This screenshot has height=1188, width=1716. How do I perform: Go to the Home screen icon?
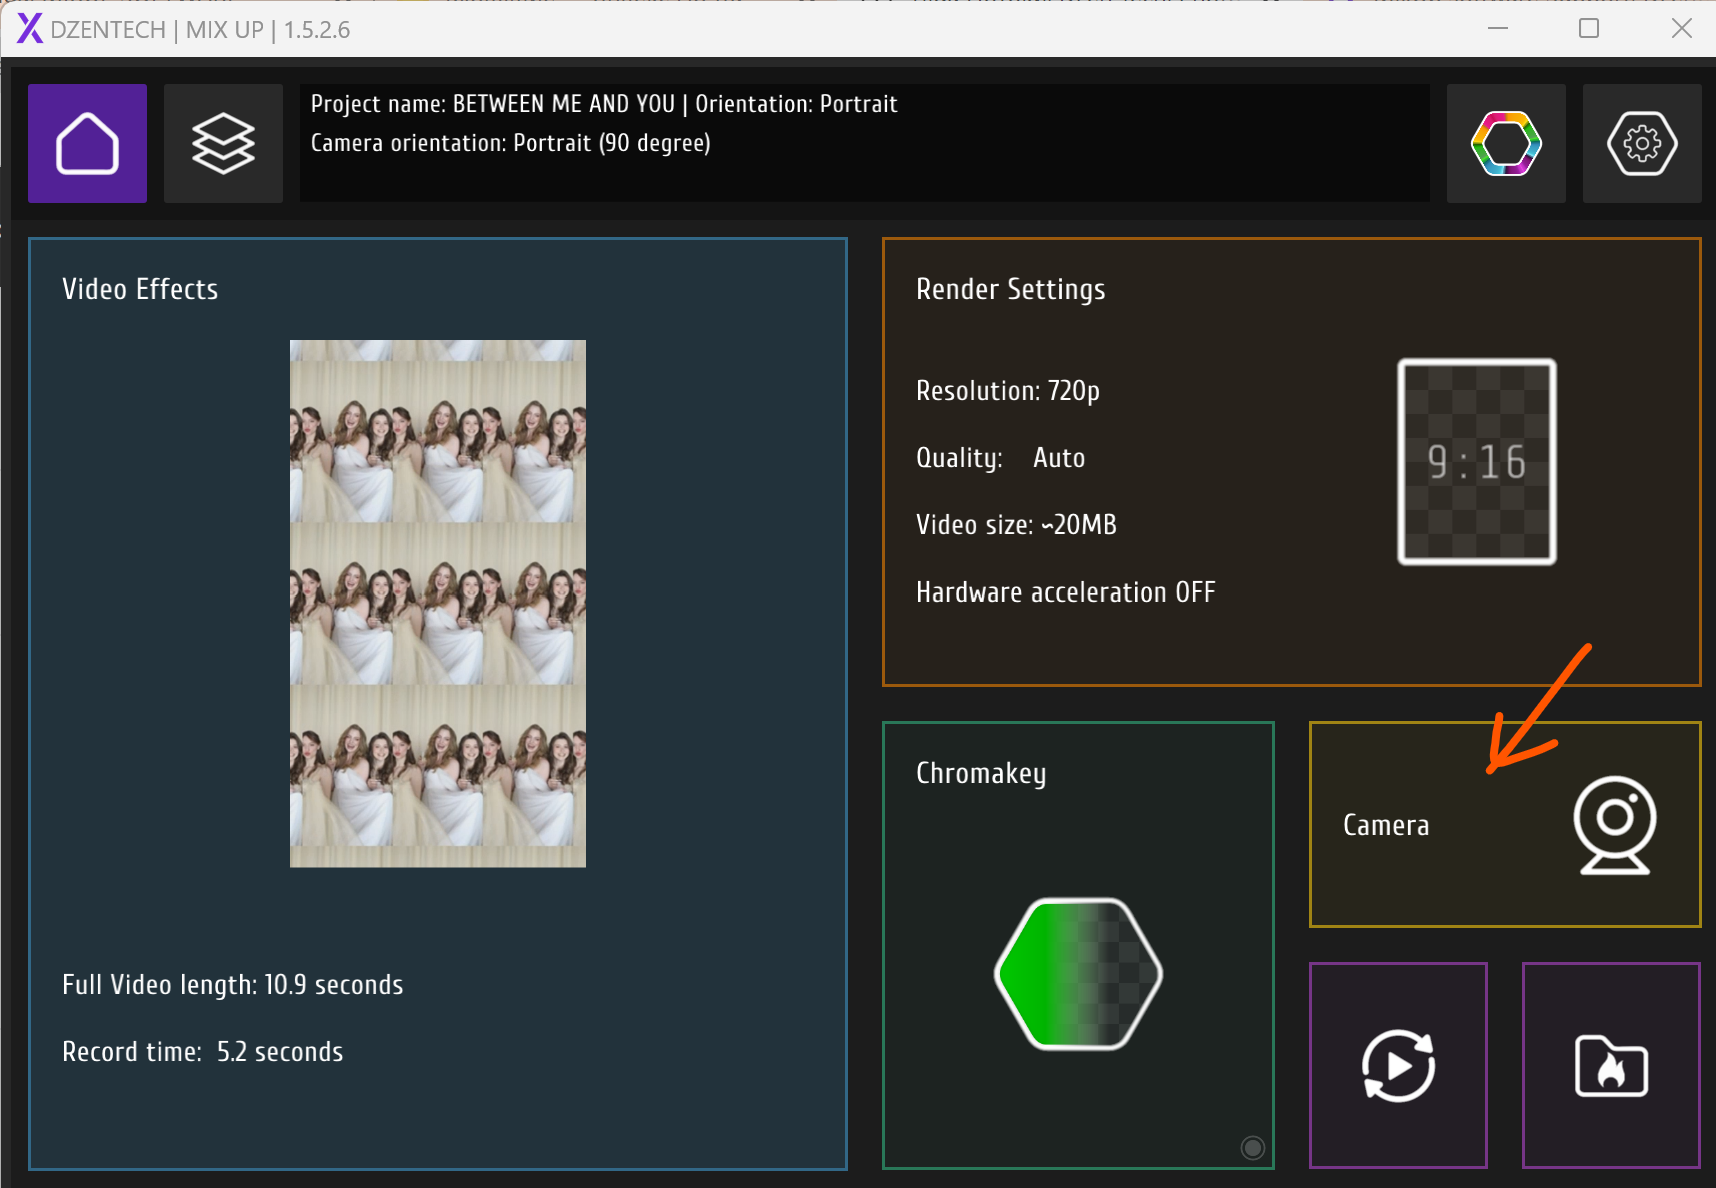point(87,143)
